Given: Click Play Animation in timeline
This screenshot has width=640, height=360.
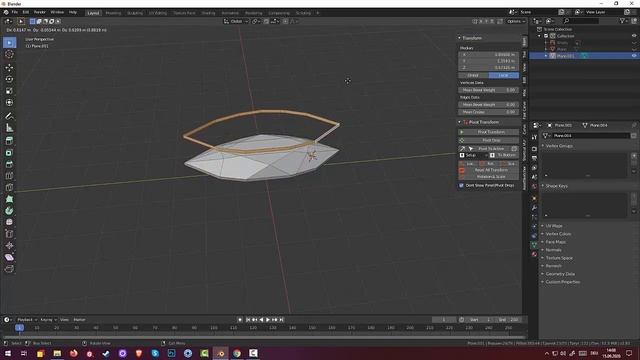Looking at the screenshot, I should [x=268, y=320].
